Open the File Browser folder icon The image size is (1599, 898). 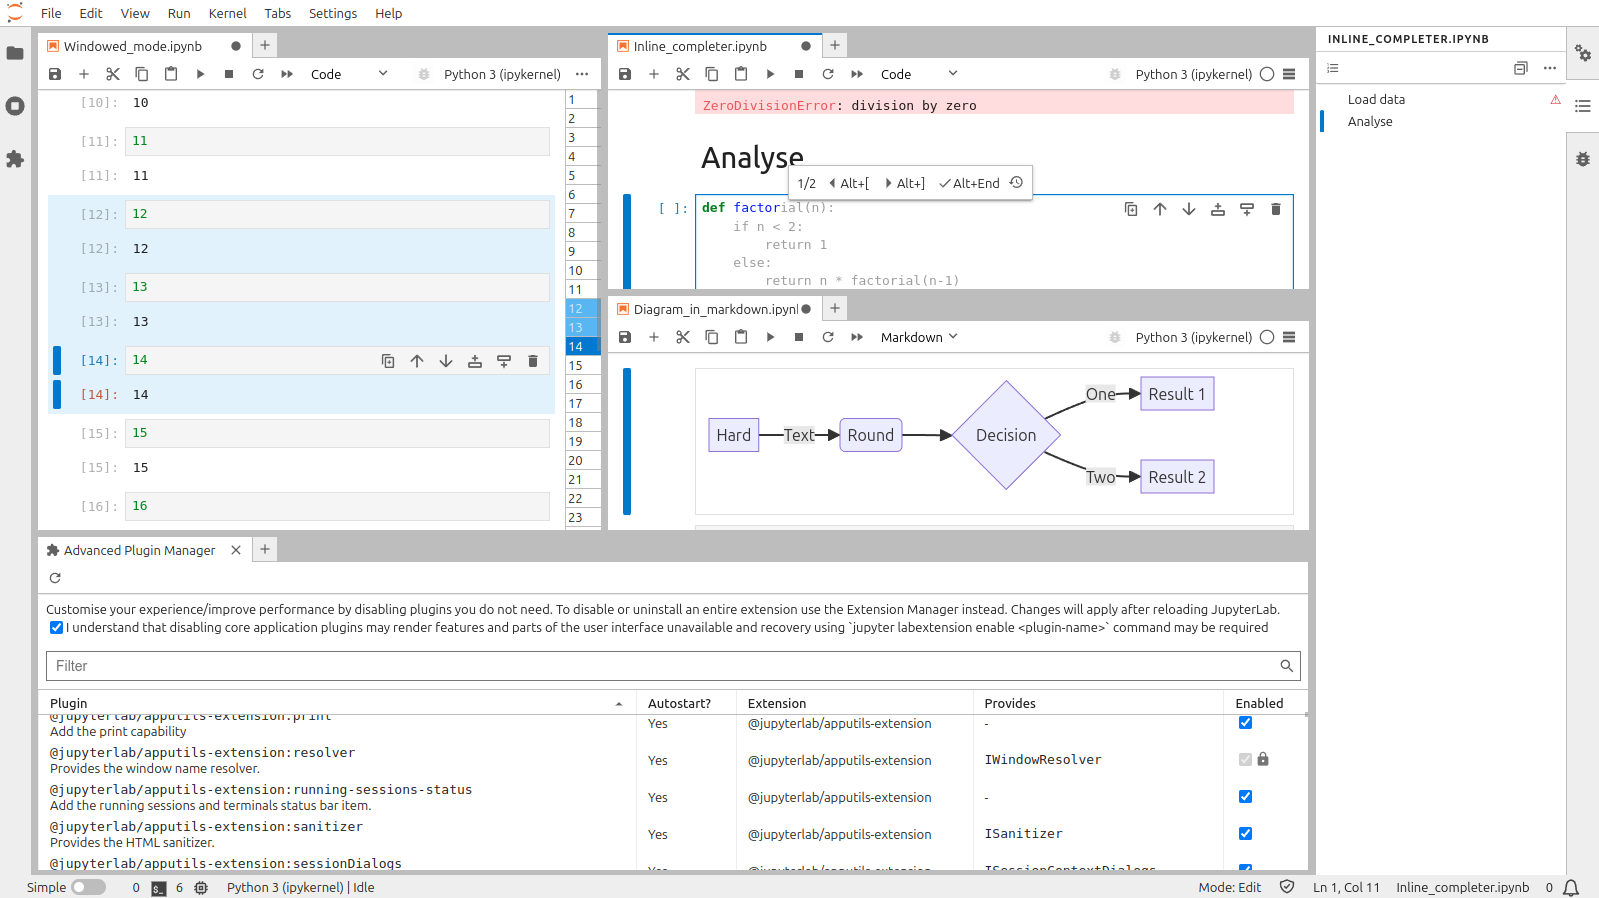[x=15, y=53]
